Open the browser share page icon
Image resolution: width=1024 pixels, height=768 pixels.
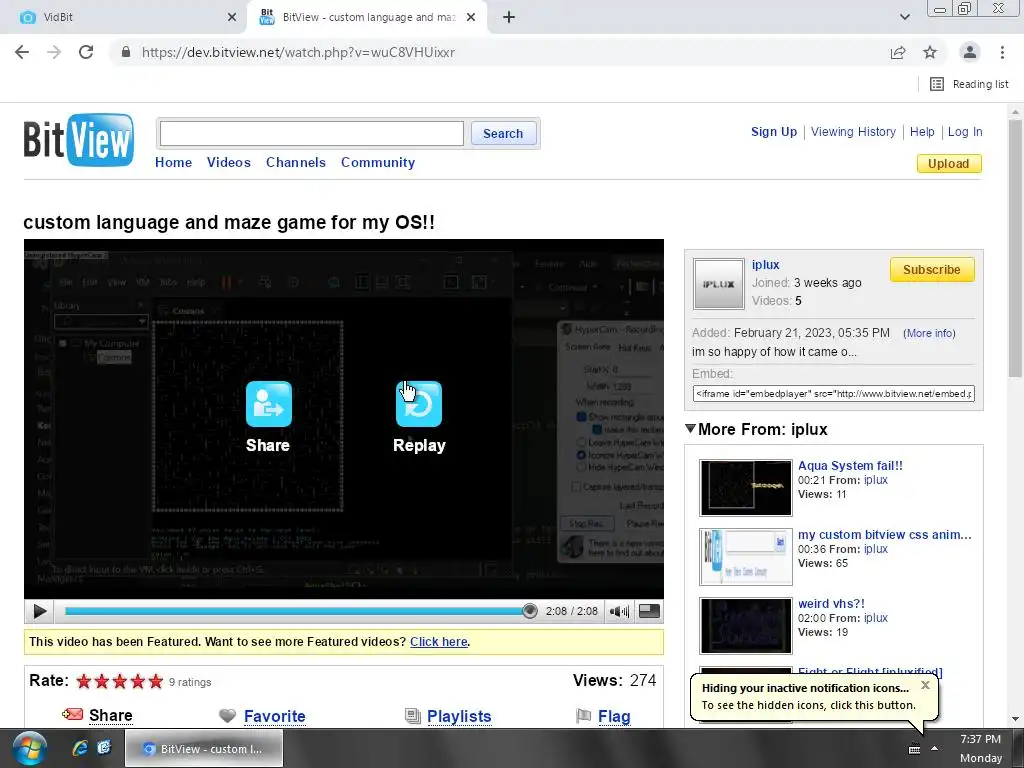click(x=898, y=52)
